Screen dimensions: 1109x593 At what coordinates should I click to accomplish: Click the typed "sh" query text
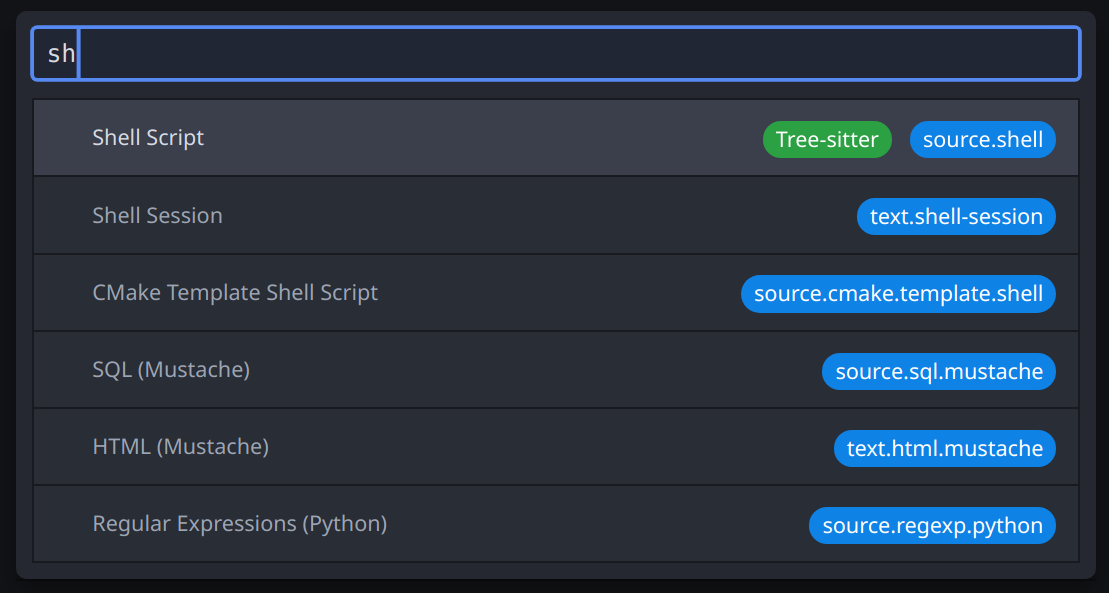pyautogui.click(x=61, y=54)
